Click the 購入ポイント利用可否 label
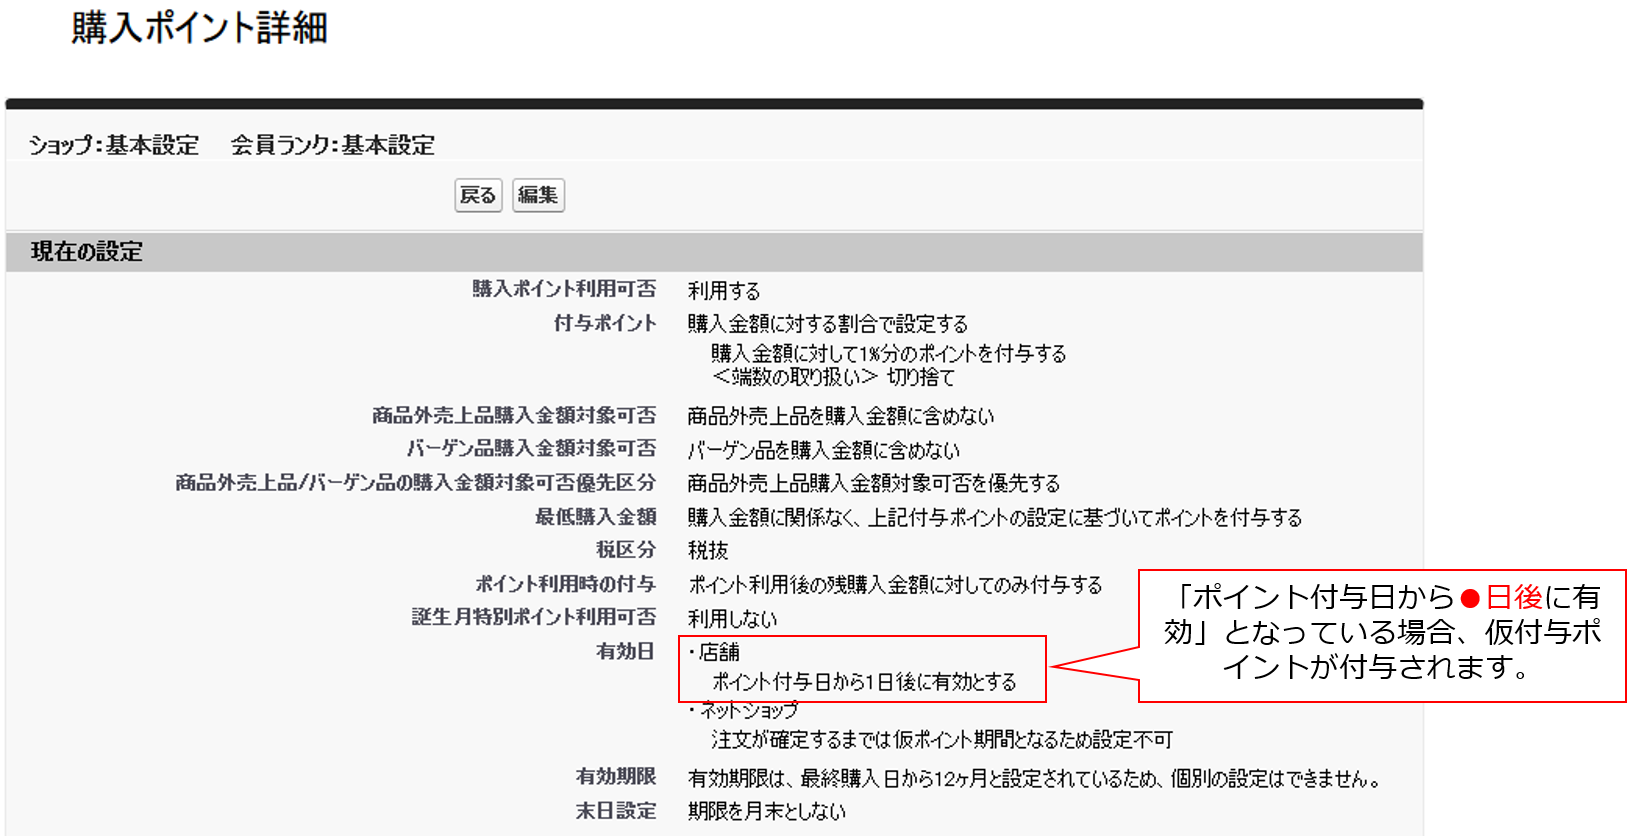Image resolution: width=1627 pixels, height=836 pixels. pyautogui.click(x=564, y=289)
